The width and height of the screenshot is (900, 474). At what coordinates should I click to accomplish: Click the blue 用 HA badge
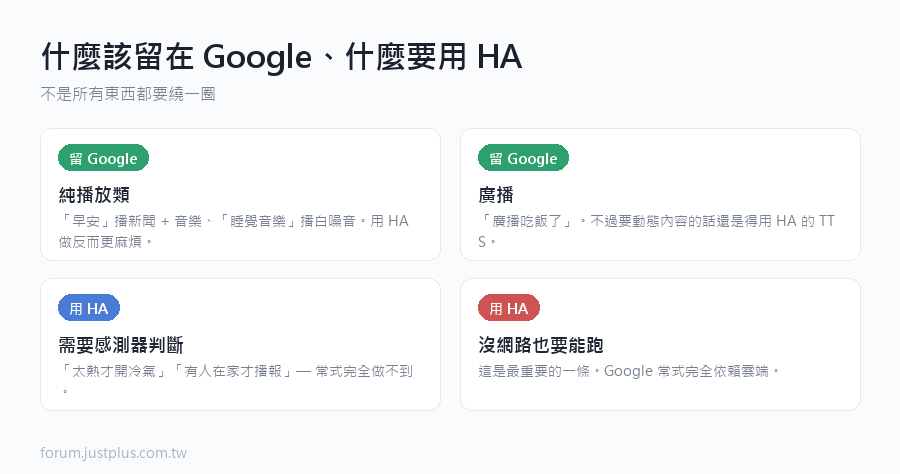pos(89,308)
